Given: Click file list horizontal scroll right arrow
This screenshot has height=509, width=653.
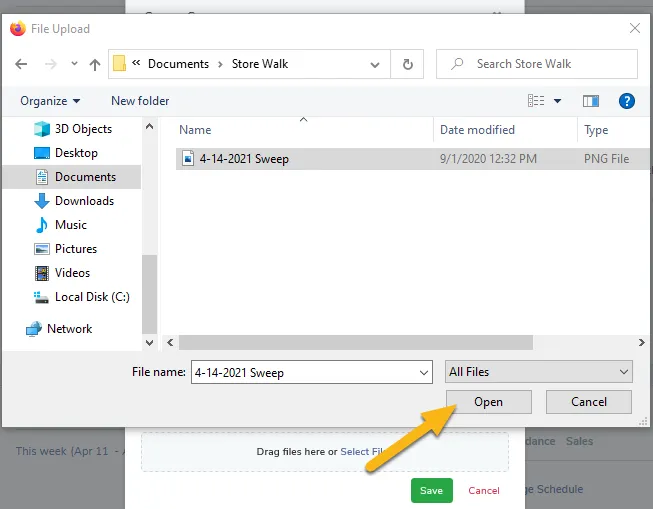Looking at the screenshot, I should click(x=641, y=342).
